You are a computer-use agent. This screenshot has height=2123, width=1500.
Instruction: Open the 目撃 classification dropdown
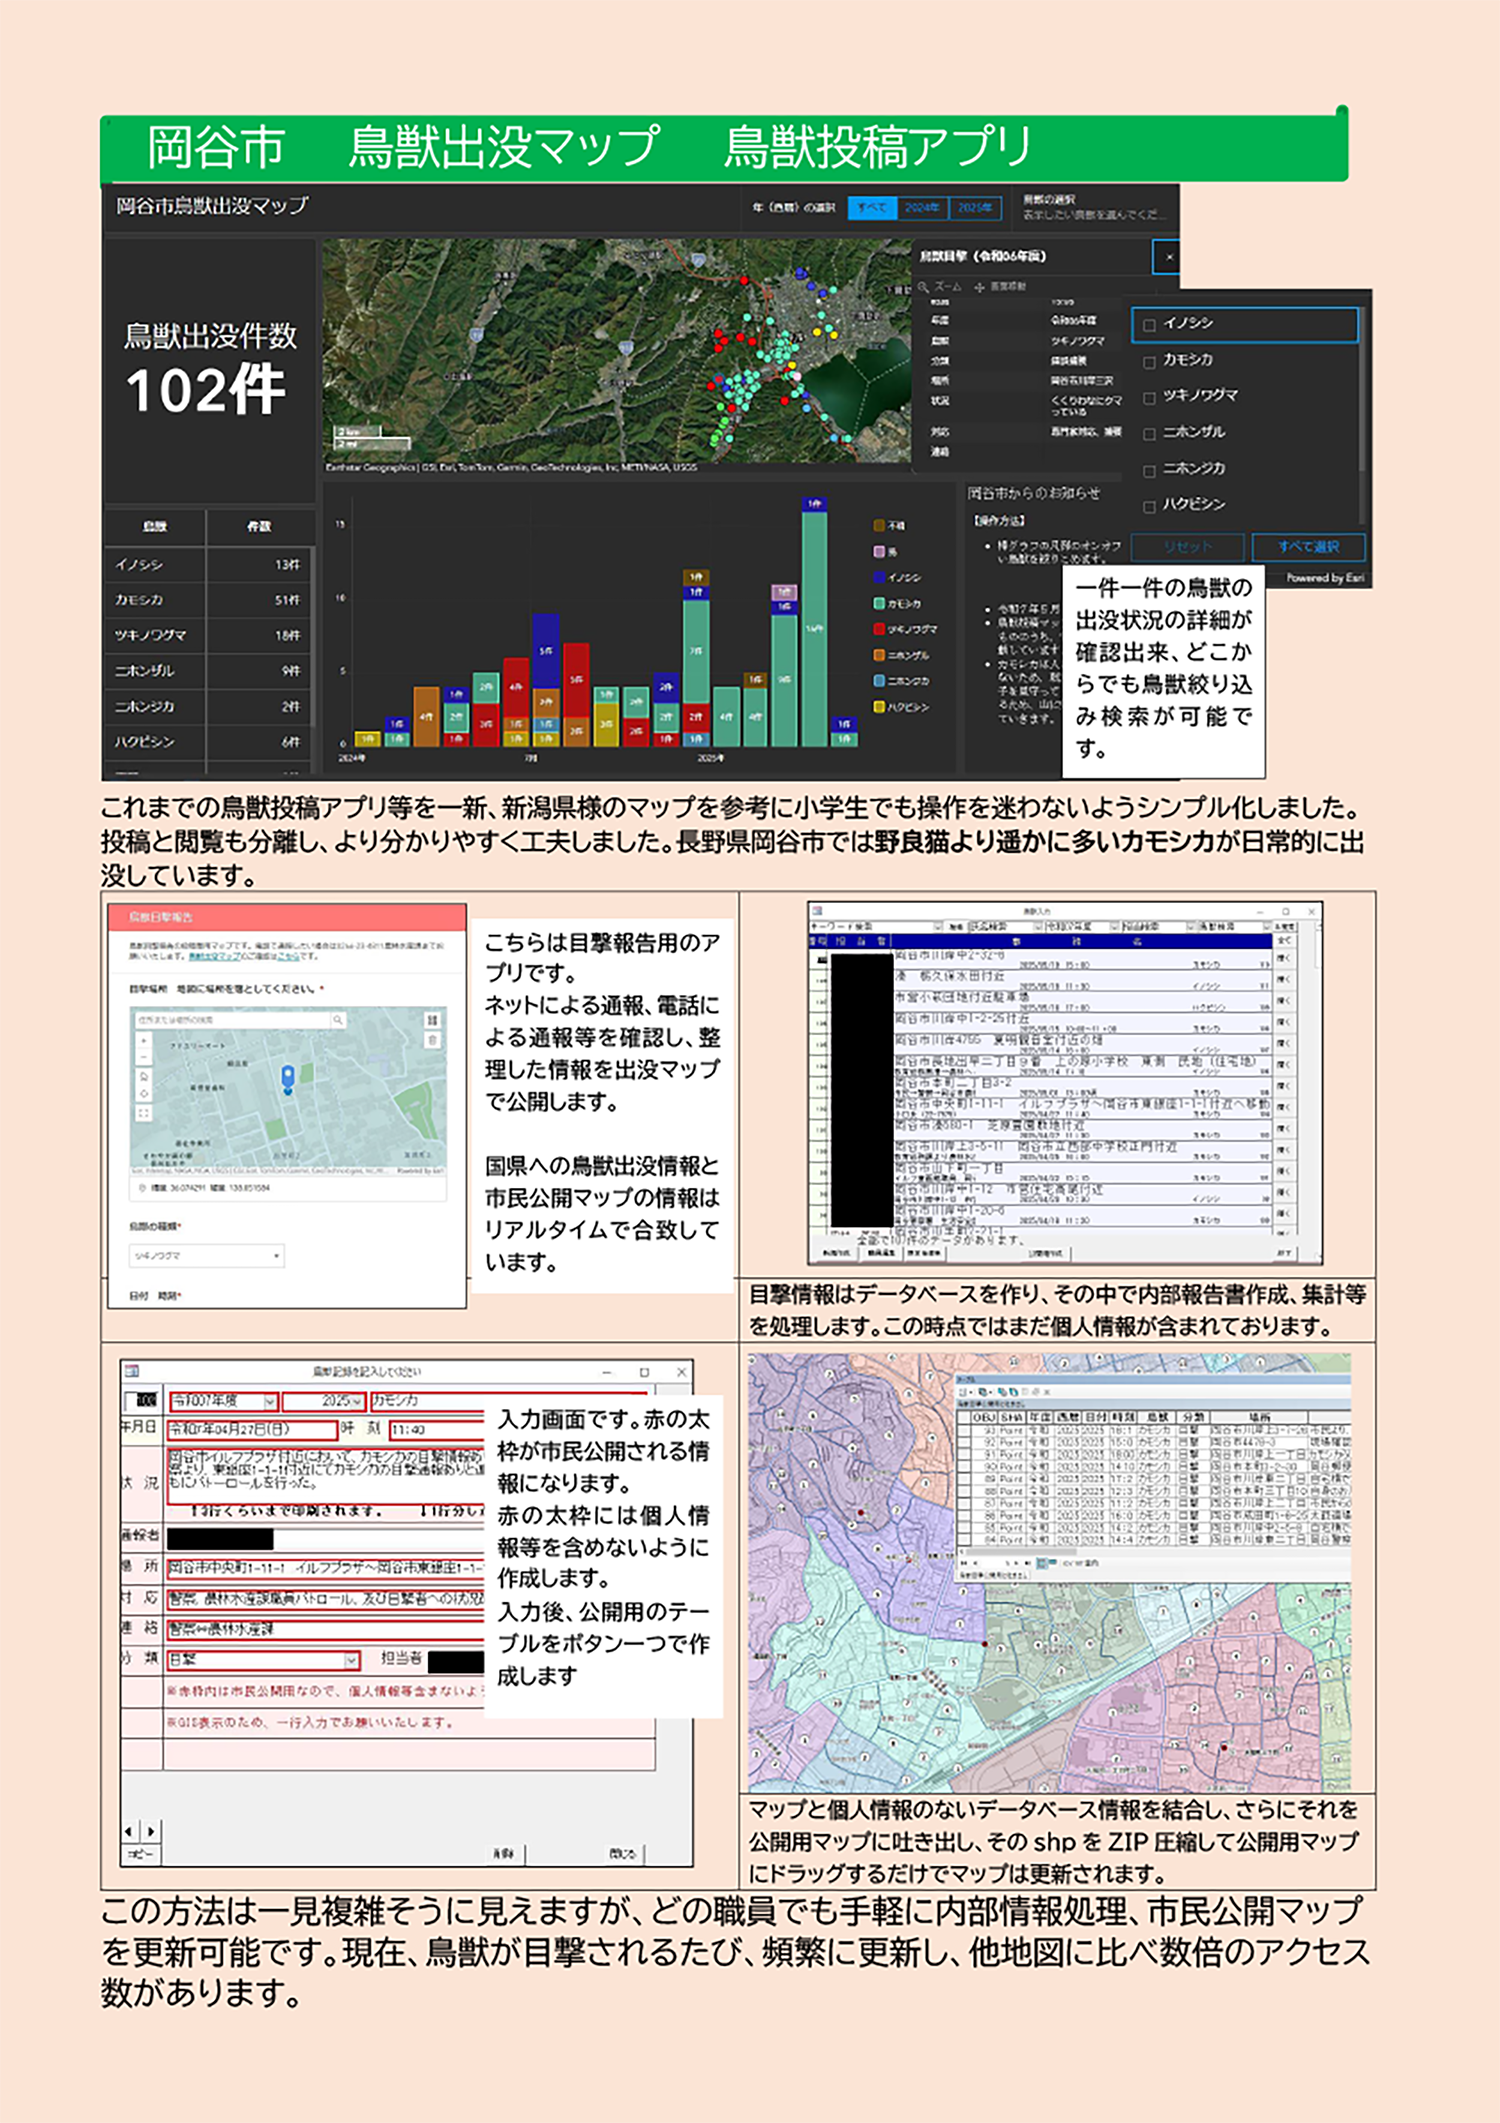[x=351, y=1660]
